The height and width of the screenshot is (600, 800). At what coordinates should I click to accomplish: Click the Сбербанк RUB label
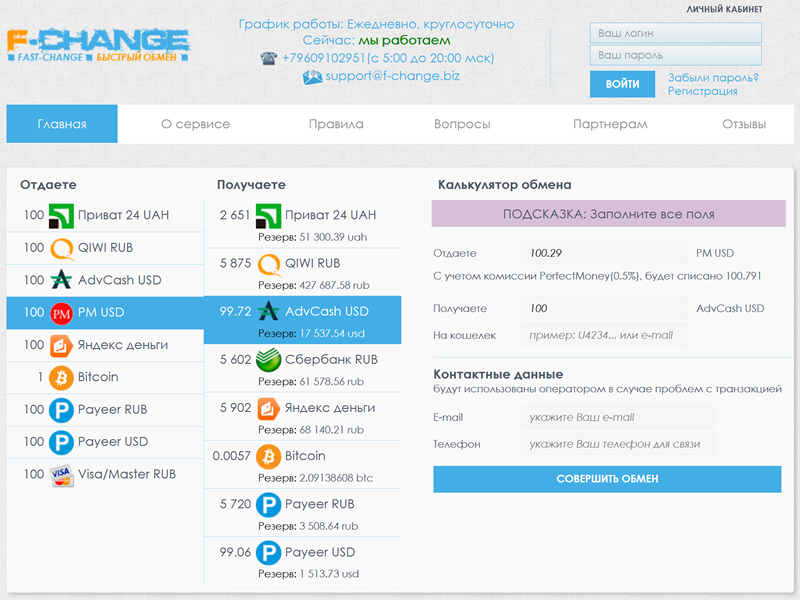331,360
